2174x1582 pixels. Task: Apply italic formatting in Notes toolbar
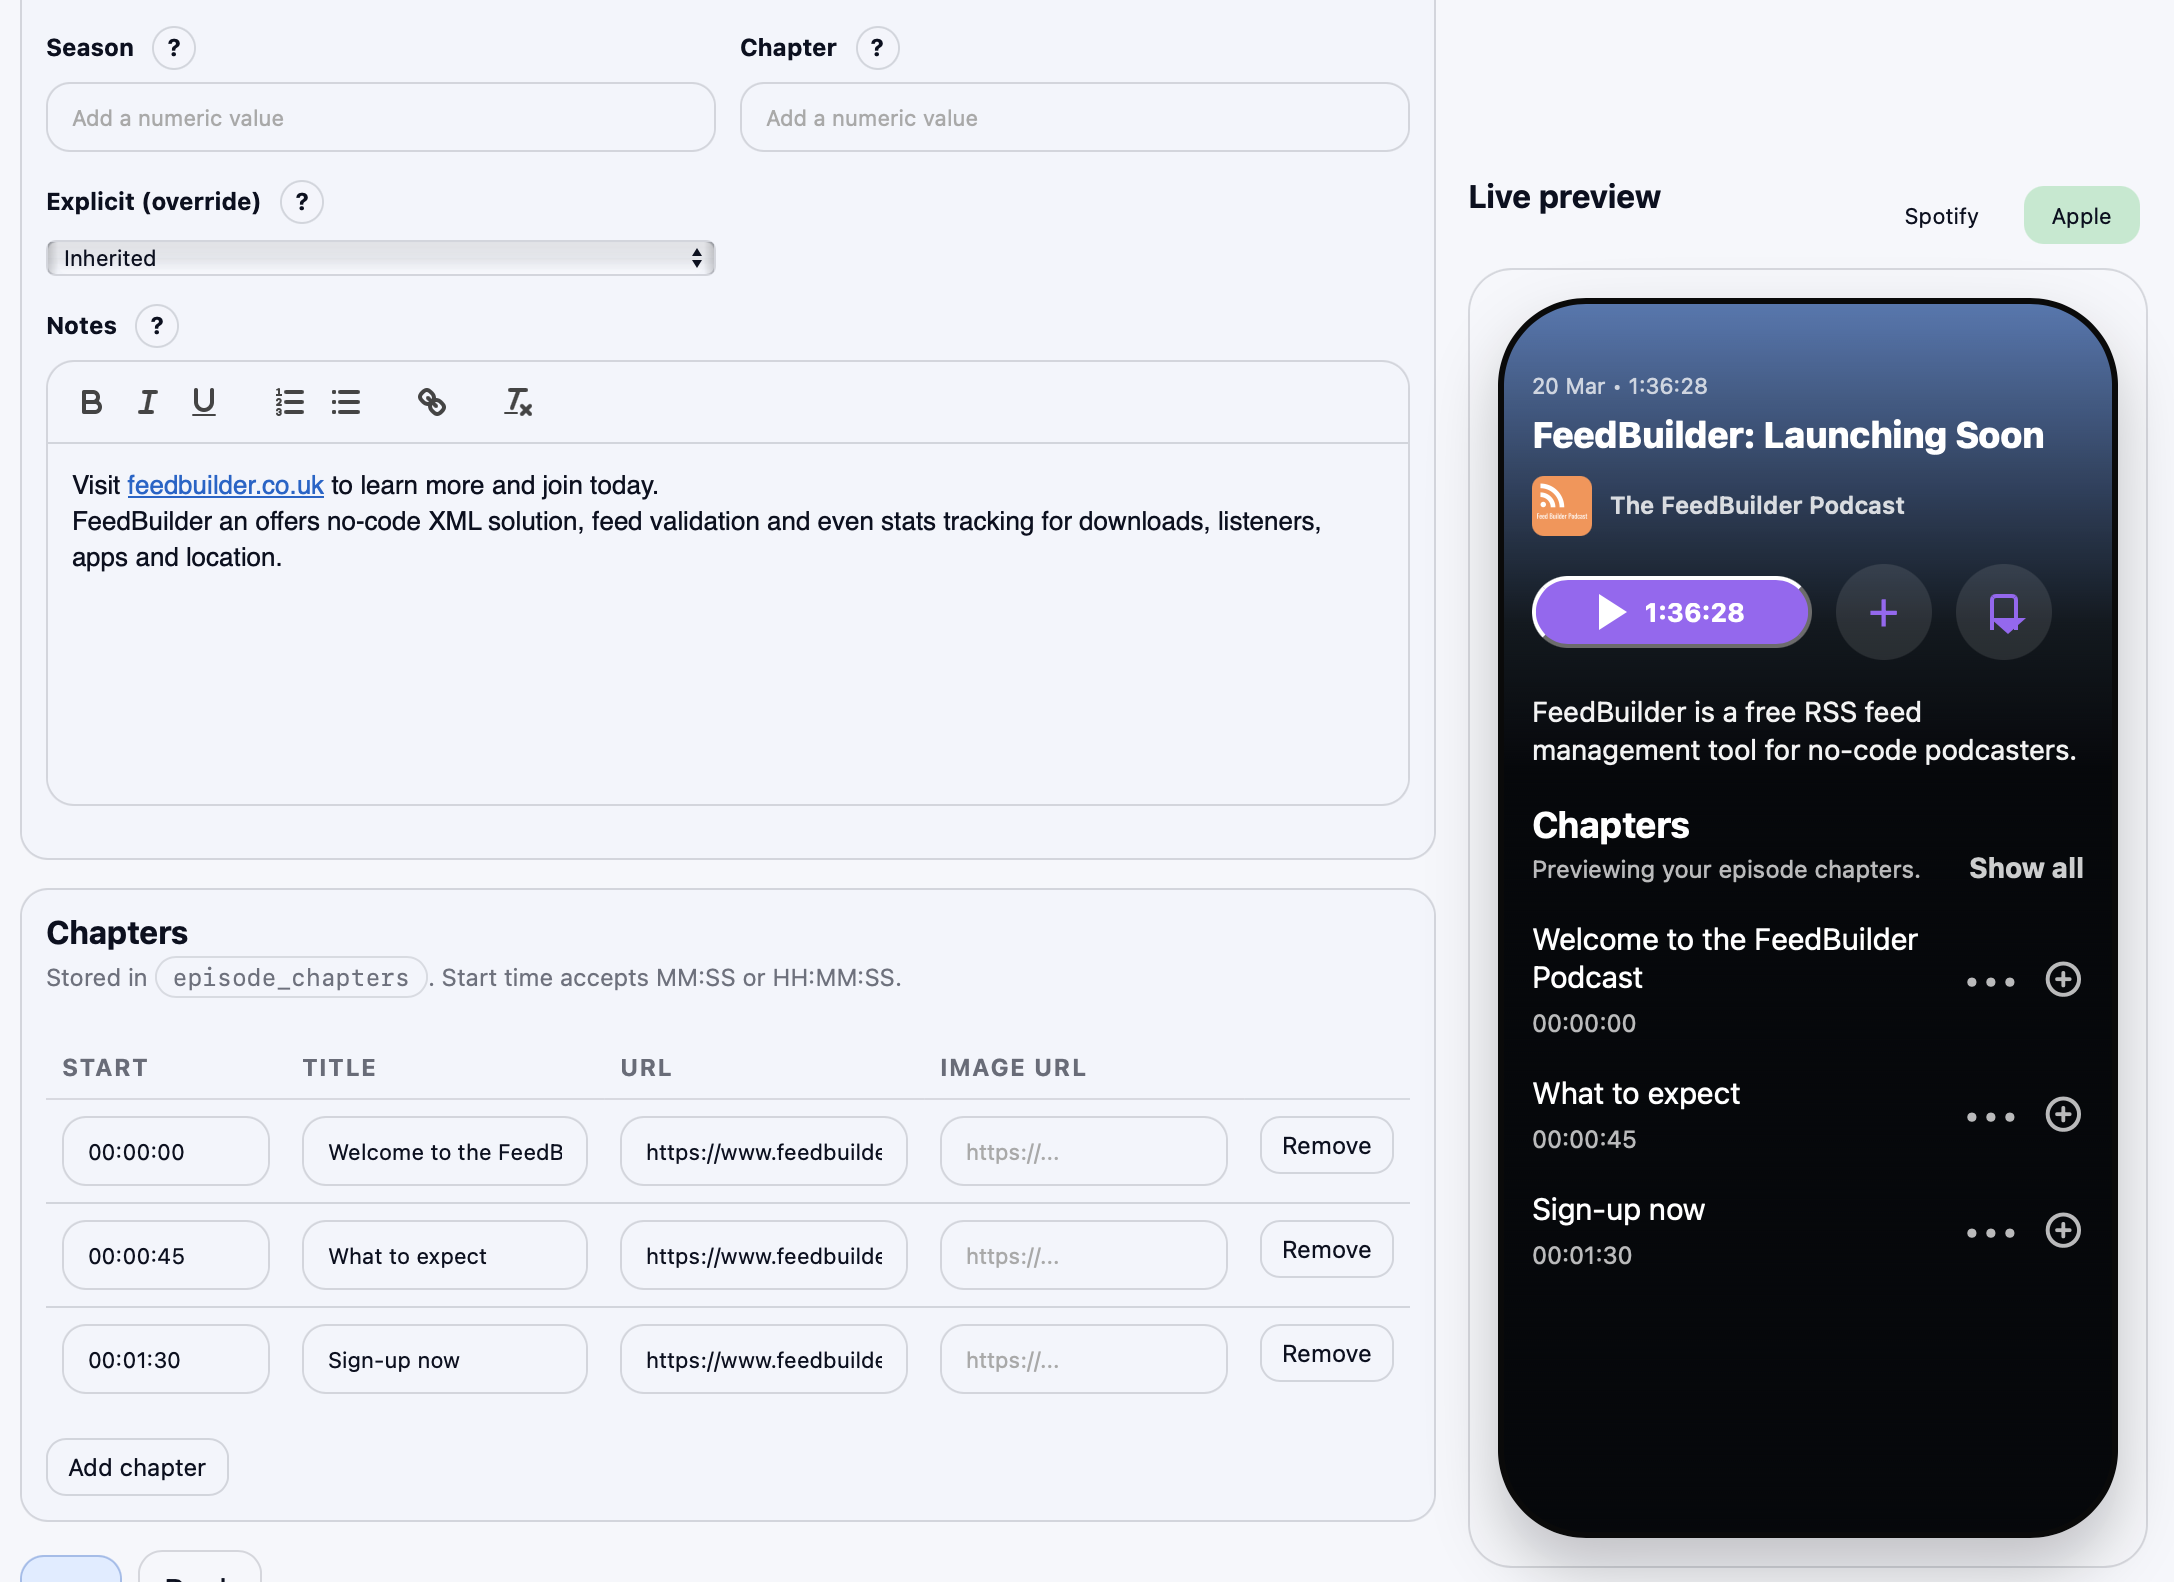(147, 402)
